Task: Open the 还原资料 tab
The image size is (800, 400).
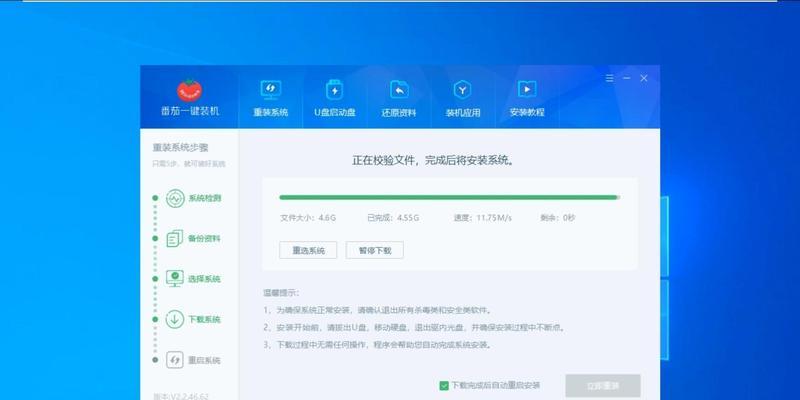Action: click(x=399, y=98)
